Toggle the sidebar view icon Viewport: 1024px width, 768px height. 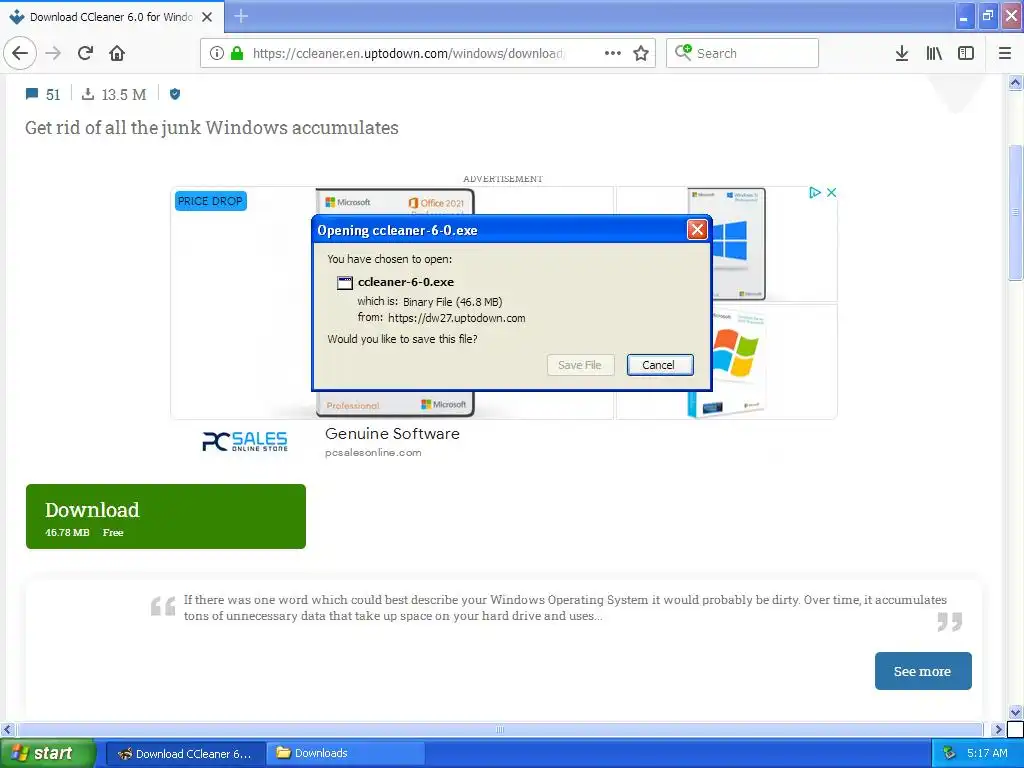click(x=966, y=53)
